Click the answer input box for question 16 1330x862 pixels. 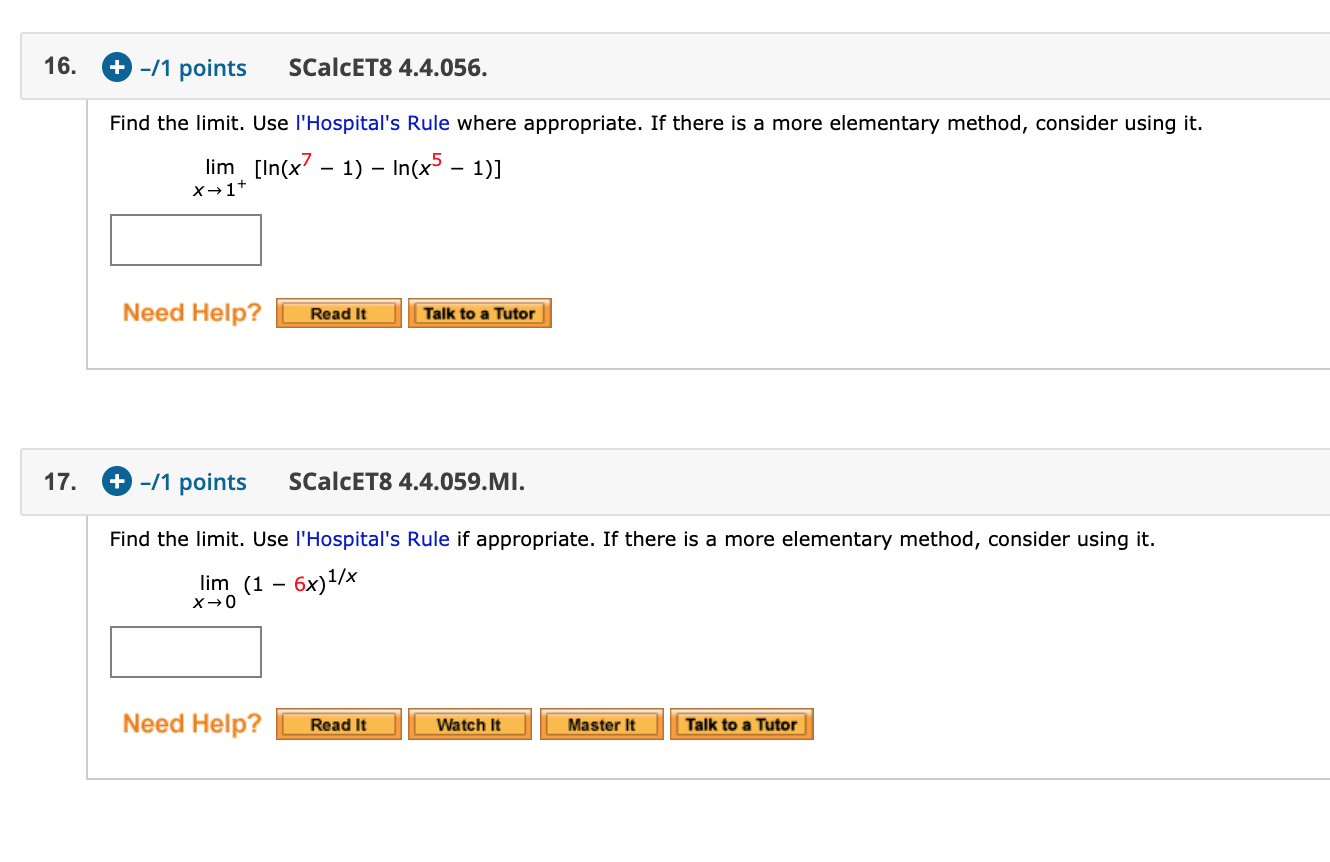tap(185, 239)
